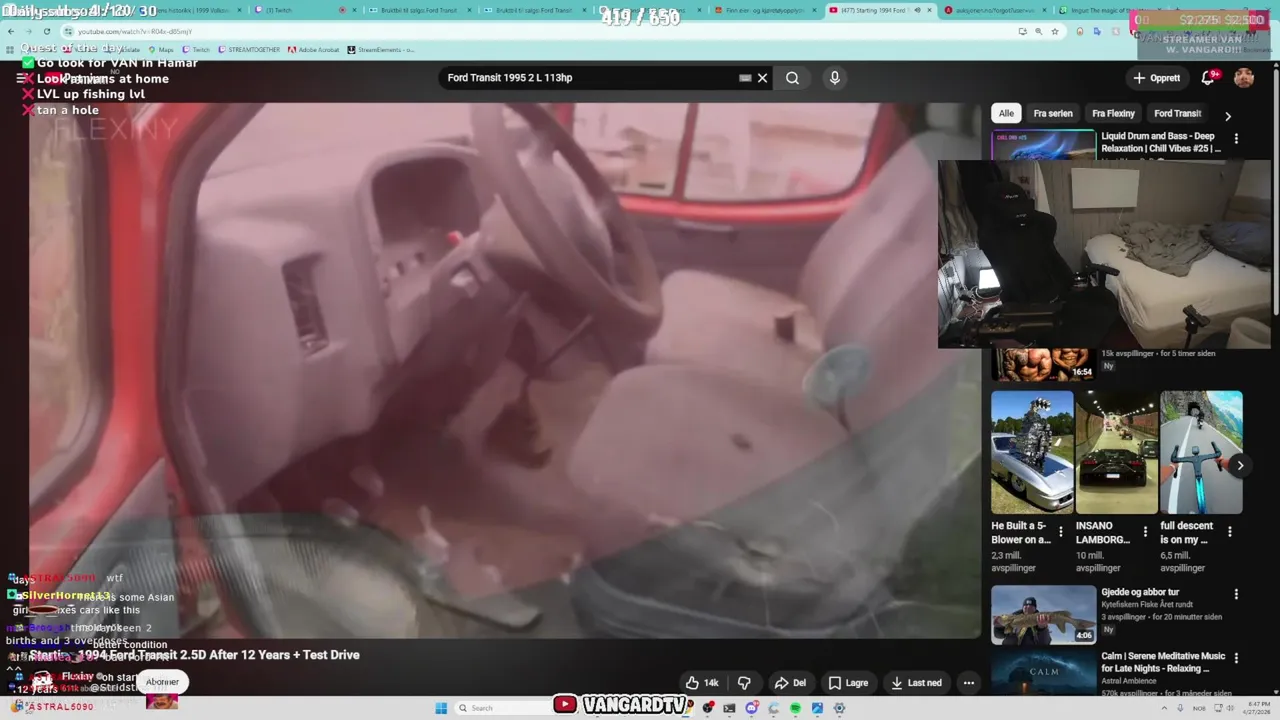The width and height of the screenshot is (1280, 720).
Task: Reload the page with browser refresh
Action: [x=46, y=31]
